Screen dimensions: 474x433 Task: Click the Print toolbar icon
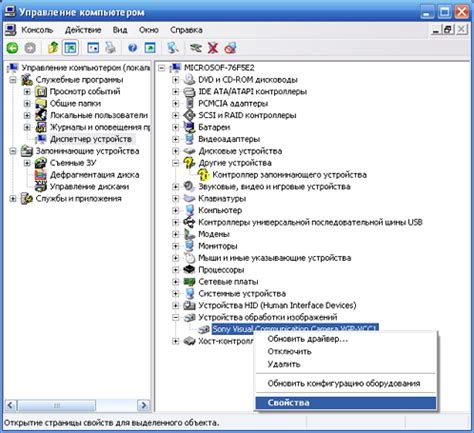(x=110, y=48)
